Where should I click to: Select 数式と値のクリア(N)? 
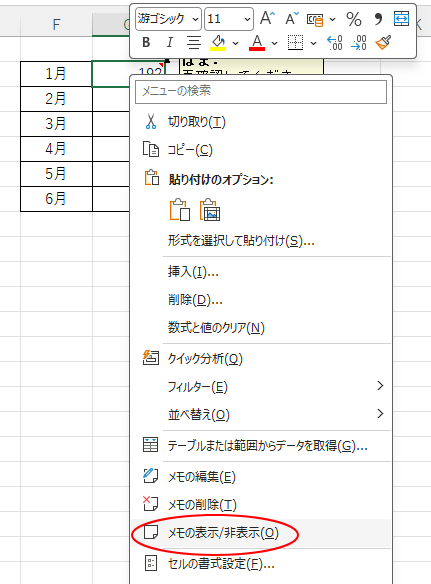click(x=261, y=328)
